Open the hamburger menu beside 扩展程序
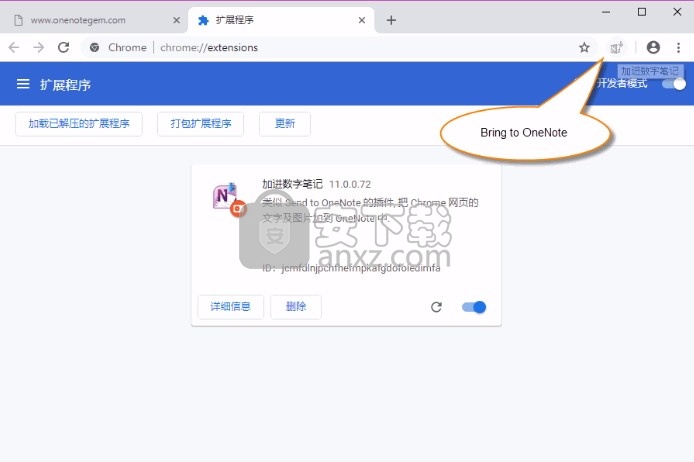Image resolution: width=694 pixels, height=462 pixels. (x=23, y=84)
